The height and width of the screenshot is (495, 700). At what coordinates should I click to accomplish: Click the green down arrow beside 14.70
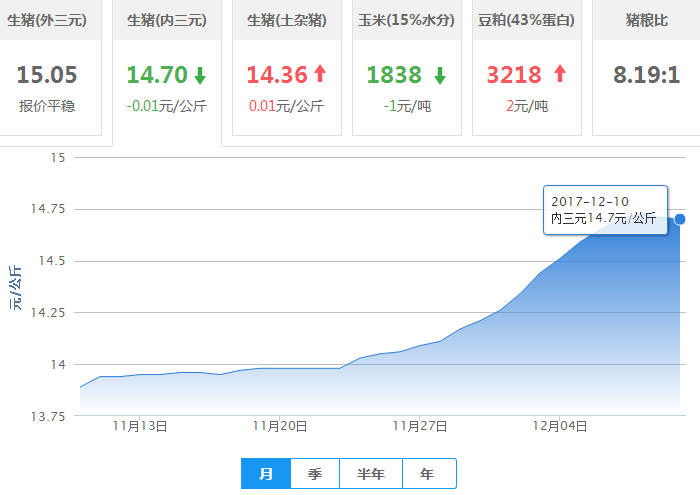coord(200,75)
